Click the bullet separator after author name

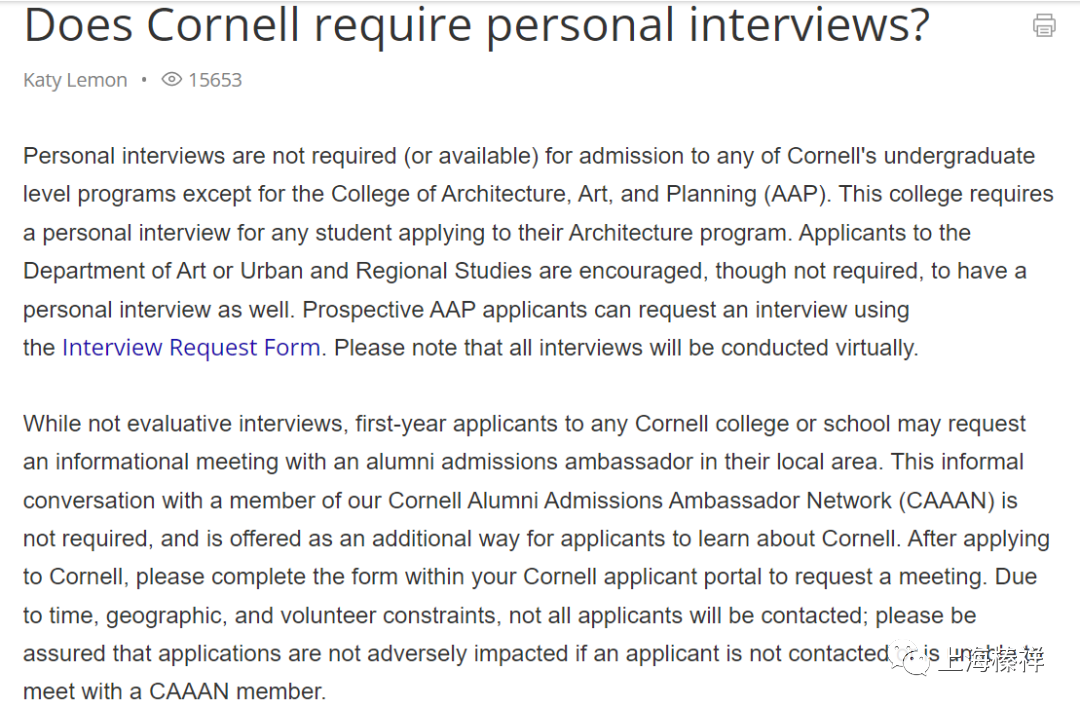coord(144,81)
